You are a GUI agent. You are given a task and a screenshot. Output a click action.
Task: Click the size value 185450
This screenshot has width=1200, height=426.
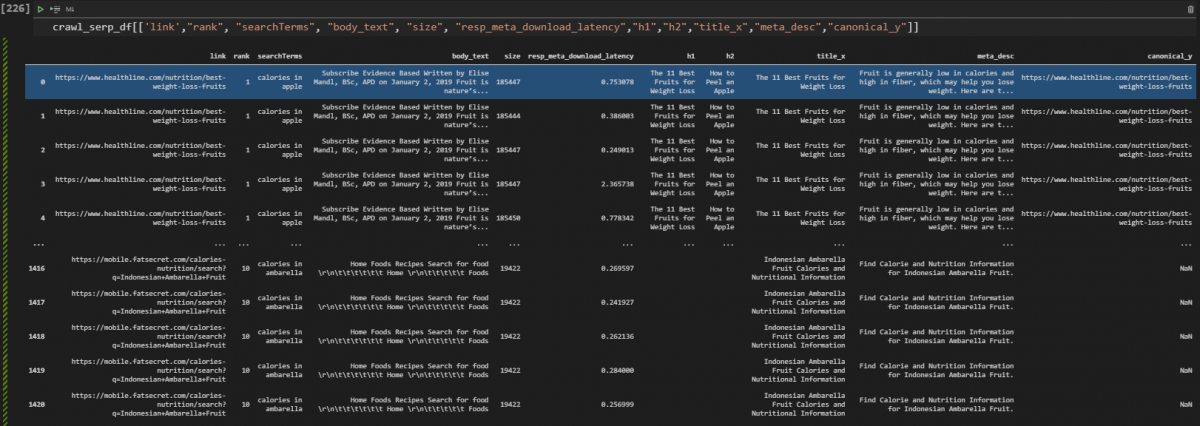[x=508, y=219]
